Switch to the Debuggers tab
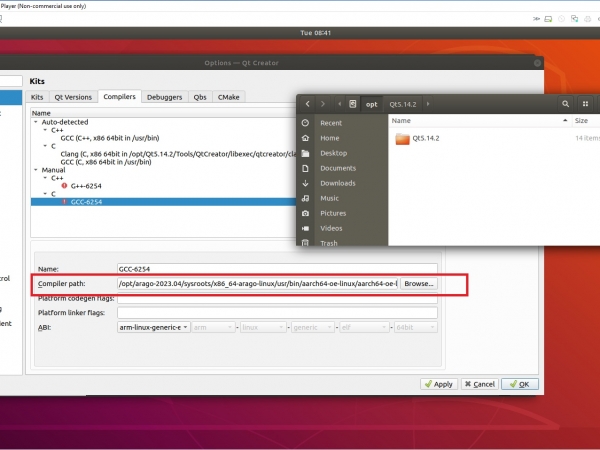Screen dimensions: 600x450 164,97
